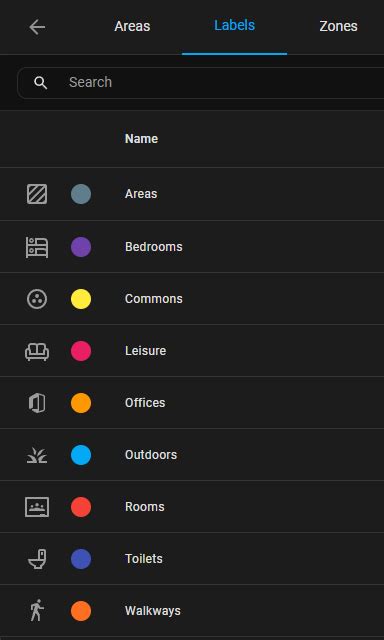Viewport: 384px width, 640px height.
Task: Switch to the Areas tab
Action: pyautogui.click(x=132, y=27)
